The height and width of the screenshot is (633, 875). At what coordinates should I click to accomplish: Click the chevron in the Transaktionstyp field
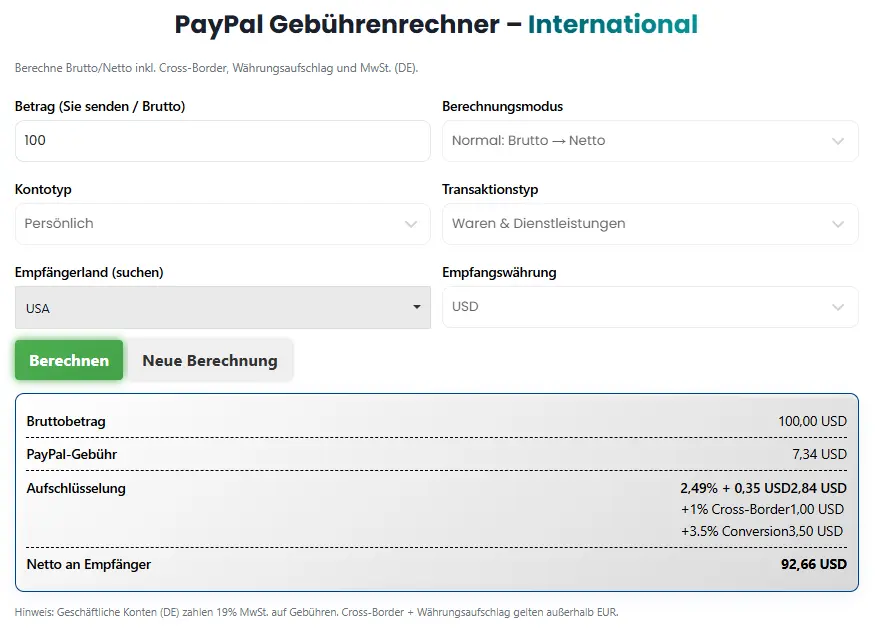[840, 224]
